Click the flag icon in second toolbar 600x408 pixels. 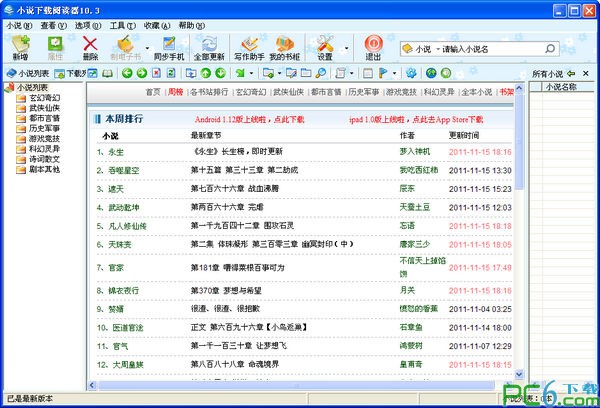click(383, 73)
